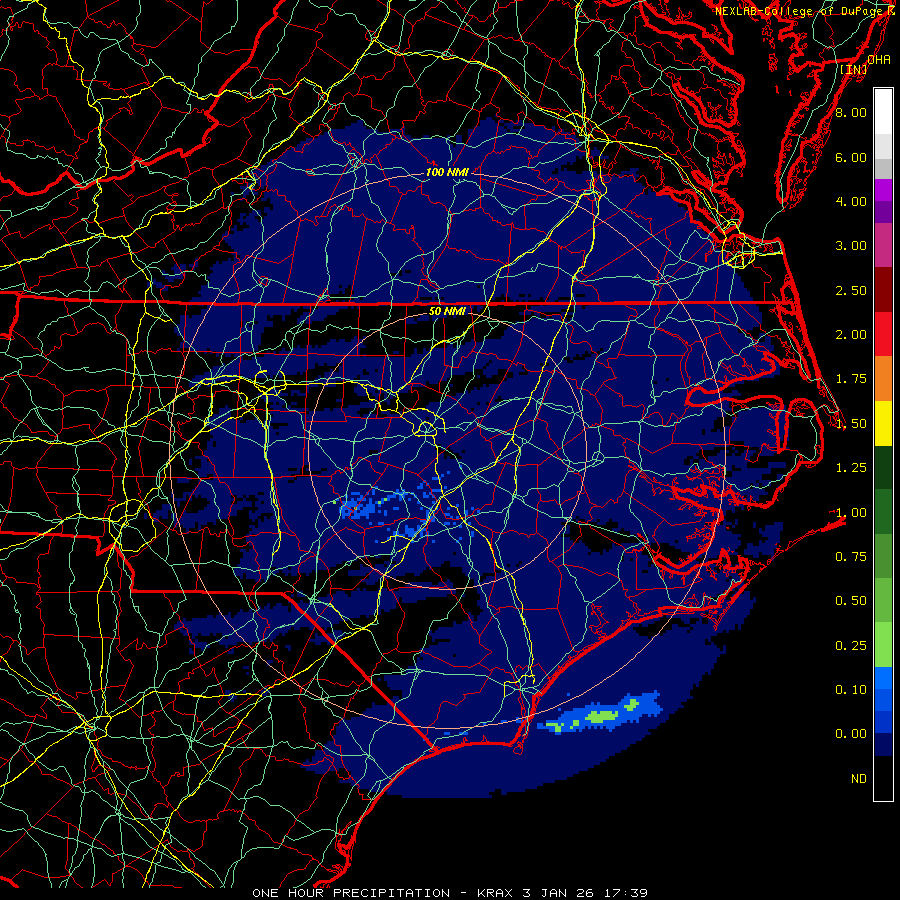
Task: Select the dark maroon legend swatch
Action: pyautogui.click(x=883, y=290)
